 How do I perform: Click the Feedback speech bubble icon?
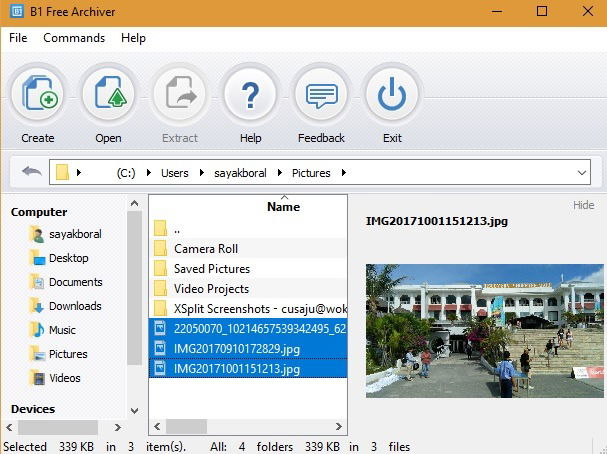321,94
